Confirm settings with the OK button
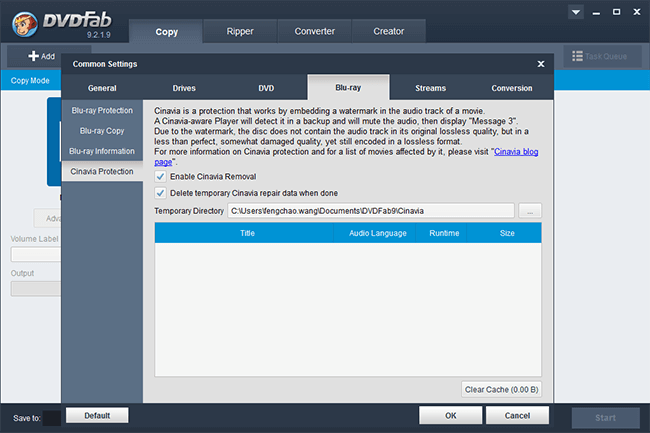Image resolution: width=650 pixels, height=433 pixels. pyautogui.click(x=451, y=415)
